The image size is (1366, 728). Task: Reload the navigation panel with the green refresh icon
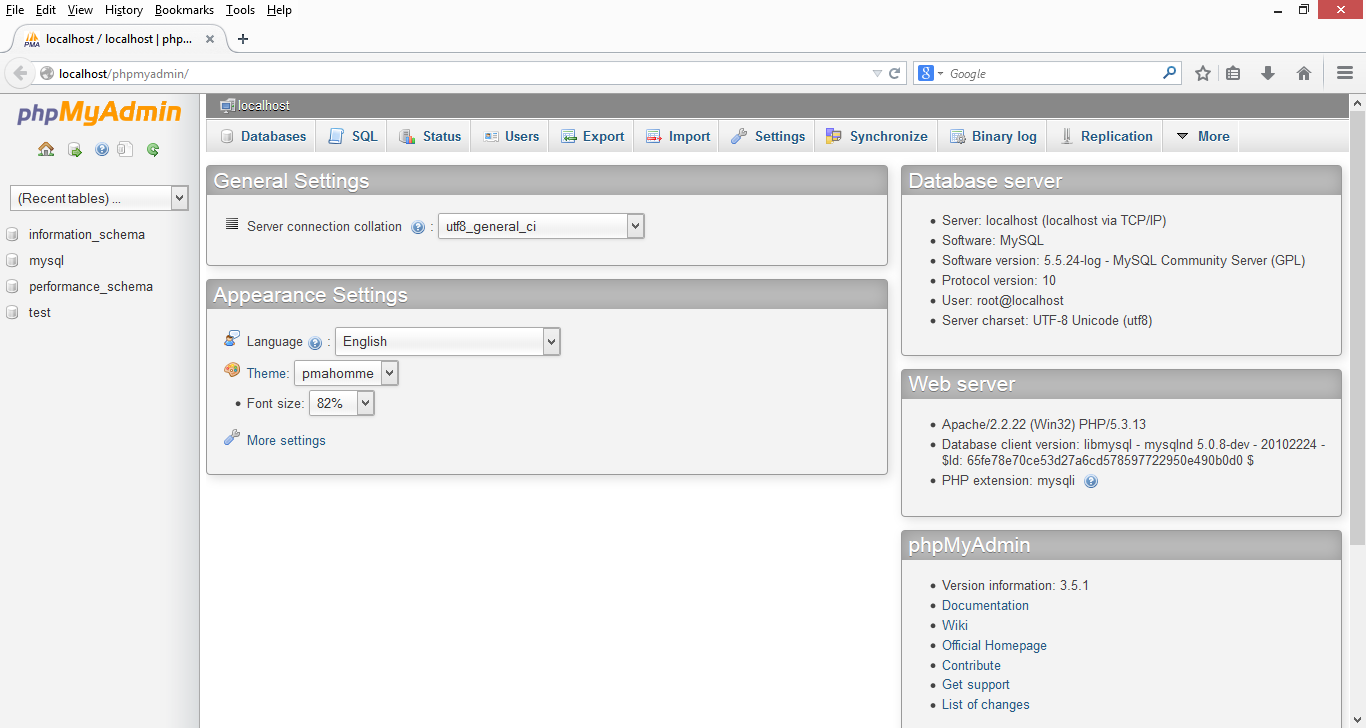[151, 149]
